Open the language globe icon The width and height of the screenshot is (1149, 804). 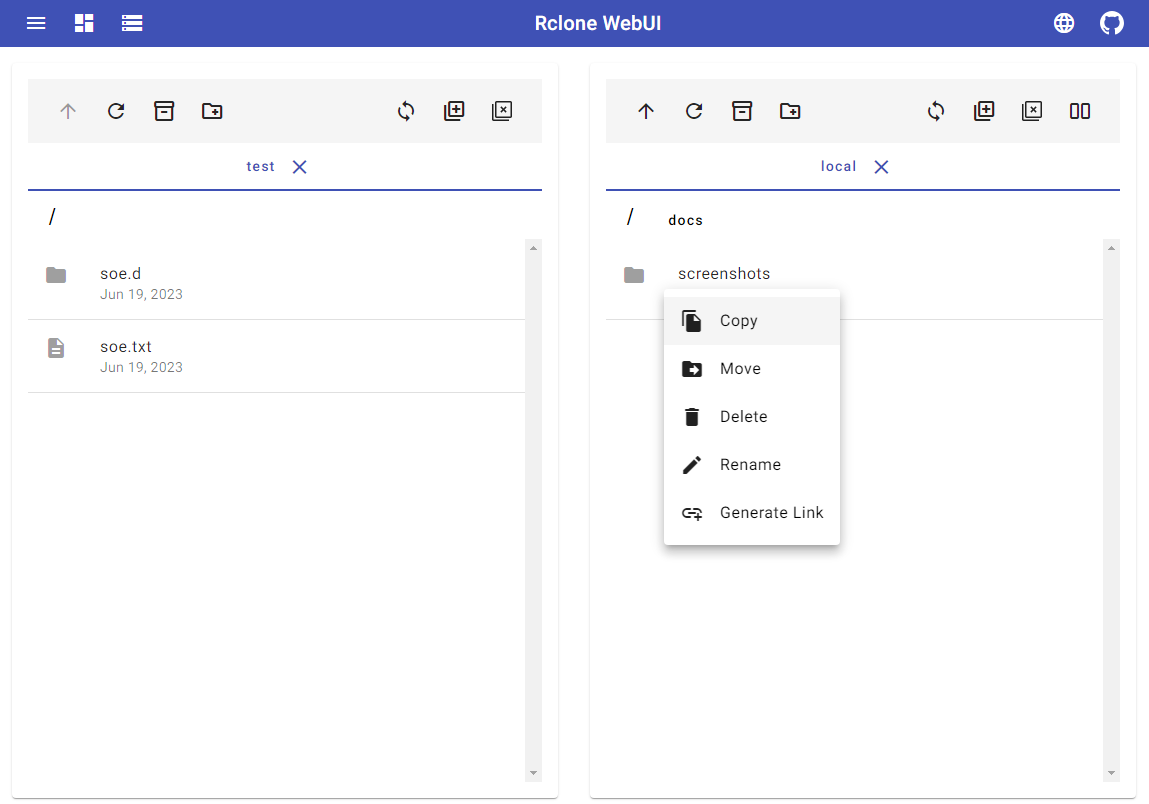(1064, 23)
